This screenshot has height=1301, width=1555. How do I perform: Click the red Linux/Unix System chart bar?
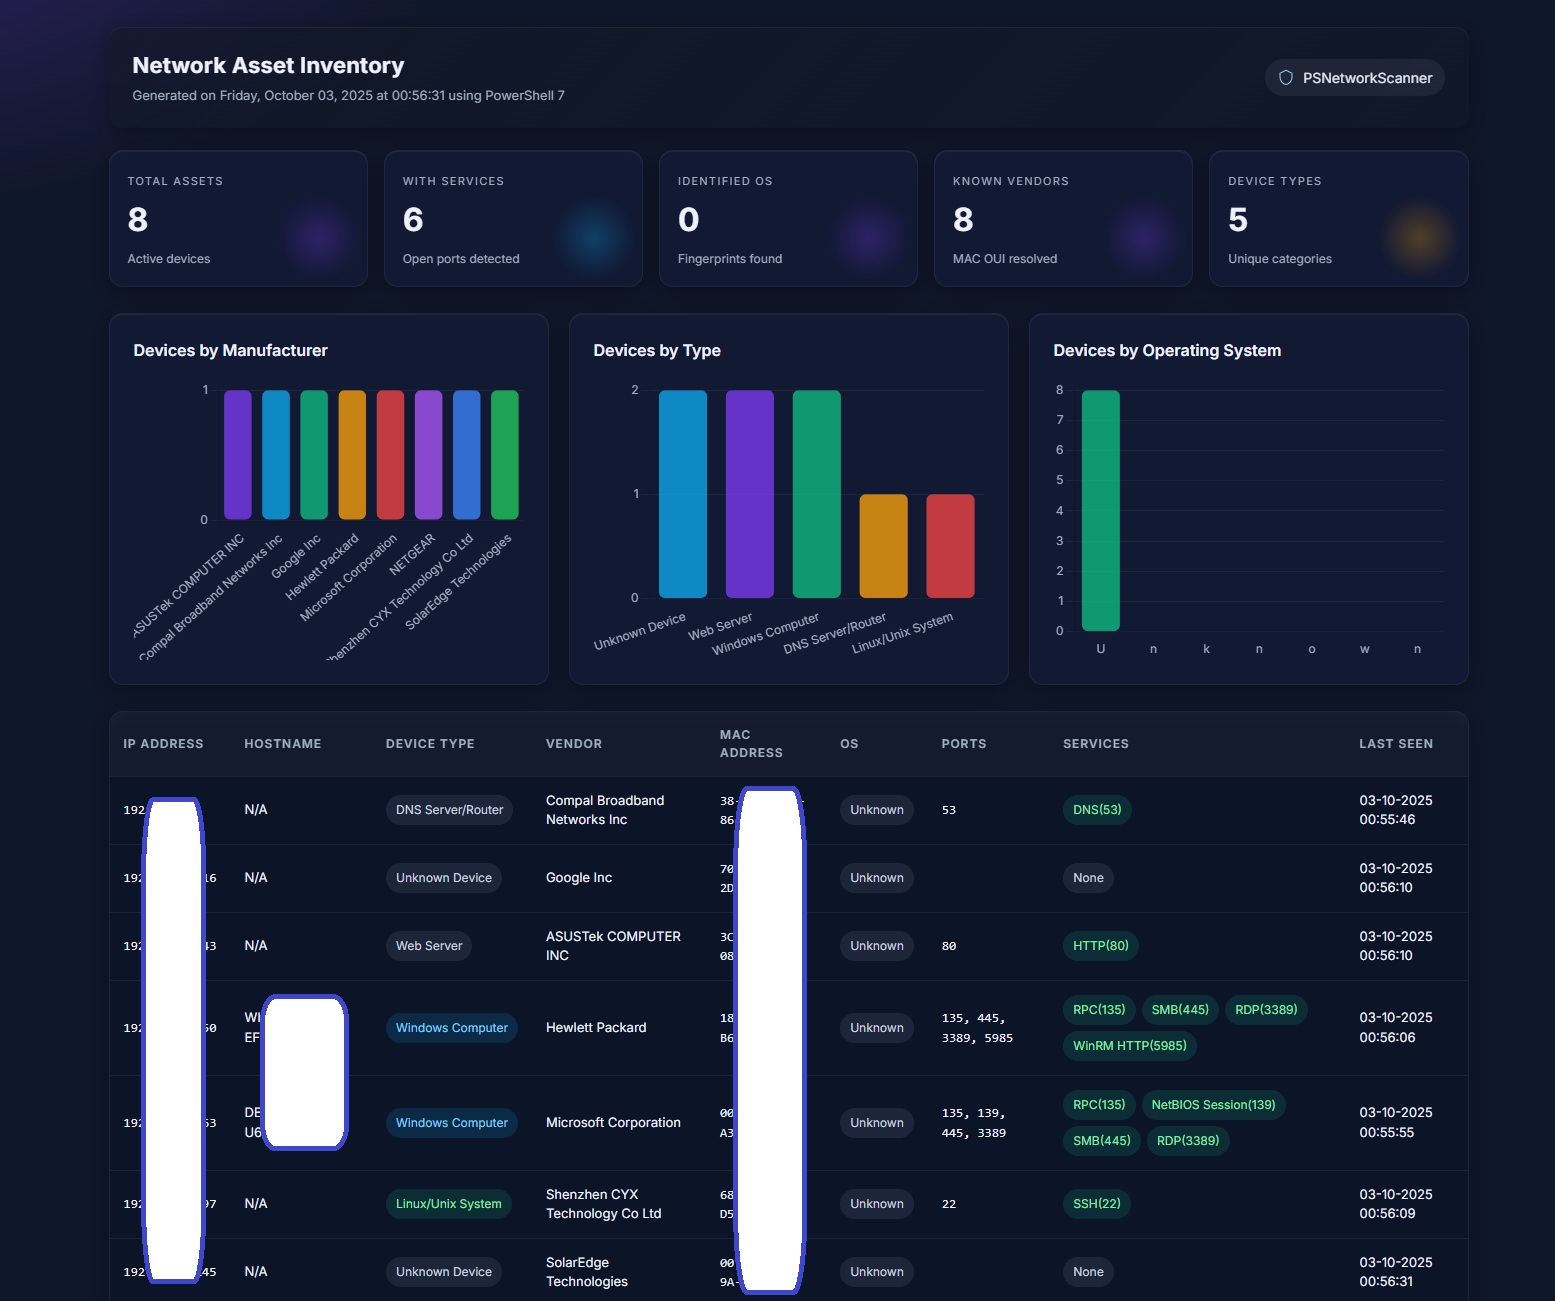[950, 546]
